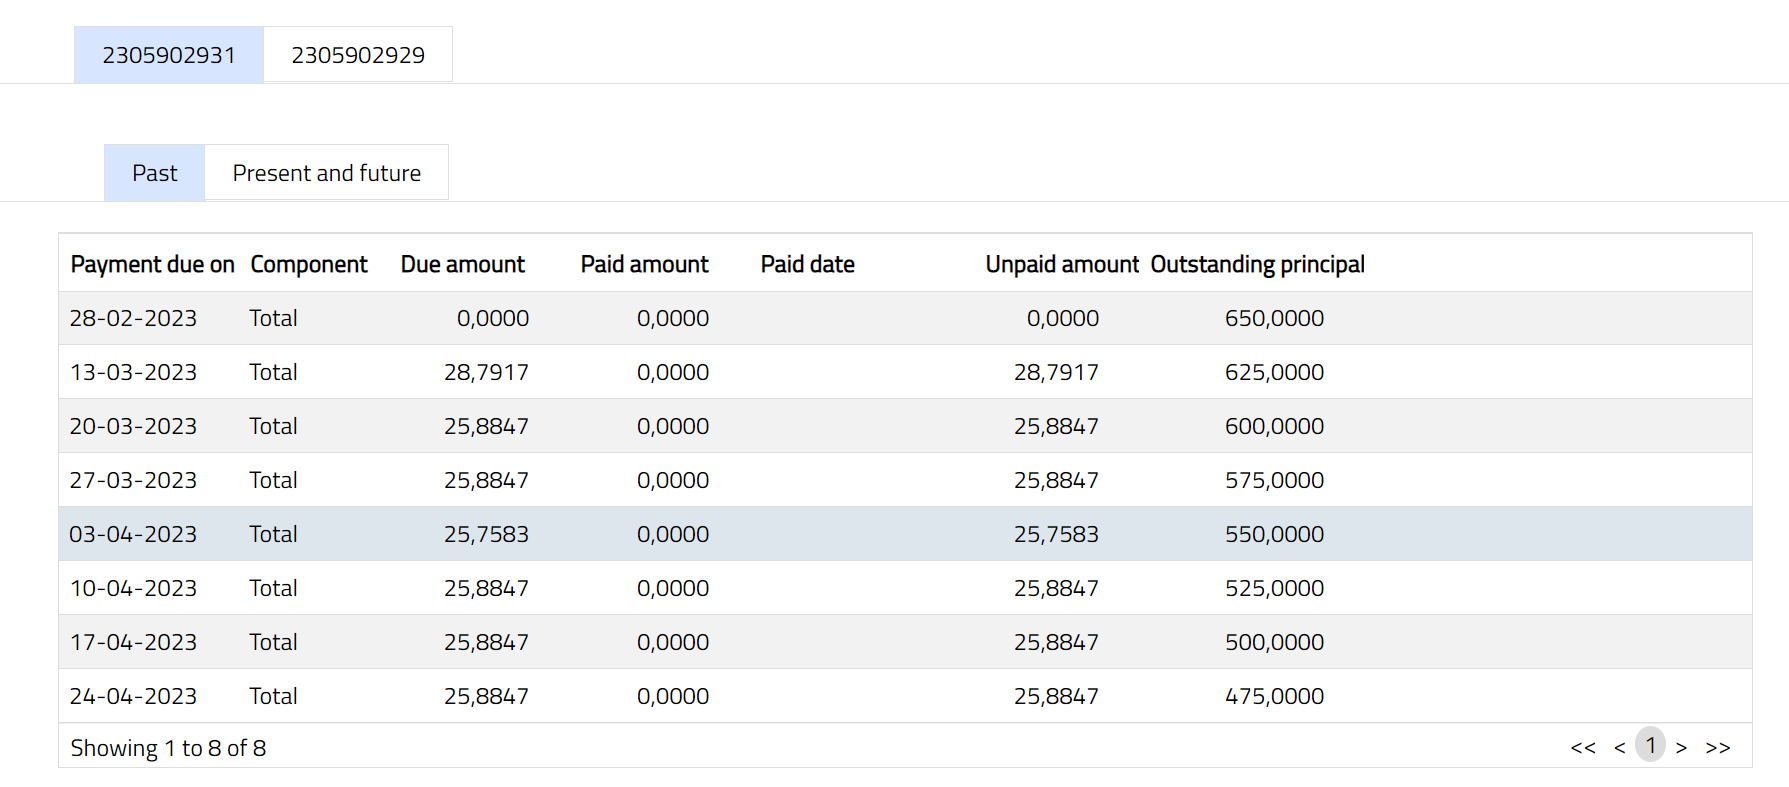Go to next page with > button
1789x787 pixels.
[1681, 747]
